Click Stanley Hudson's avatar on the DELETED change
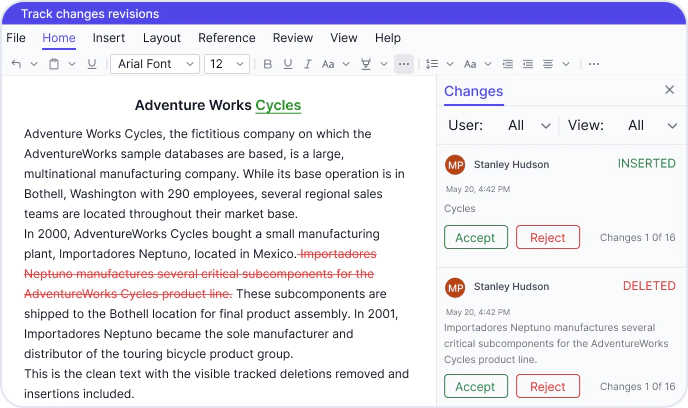The width and height of the screenshot is (688, 408). point(455,288)
